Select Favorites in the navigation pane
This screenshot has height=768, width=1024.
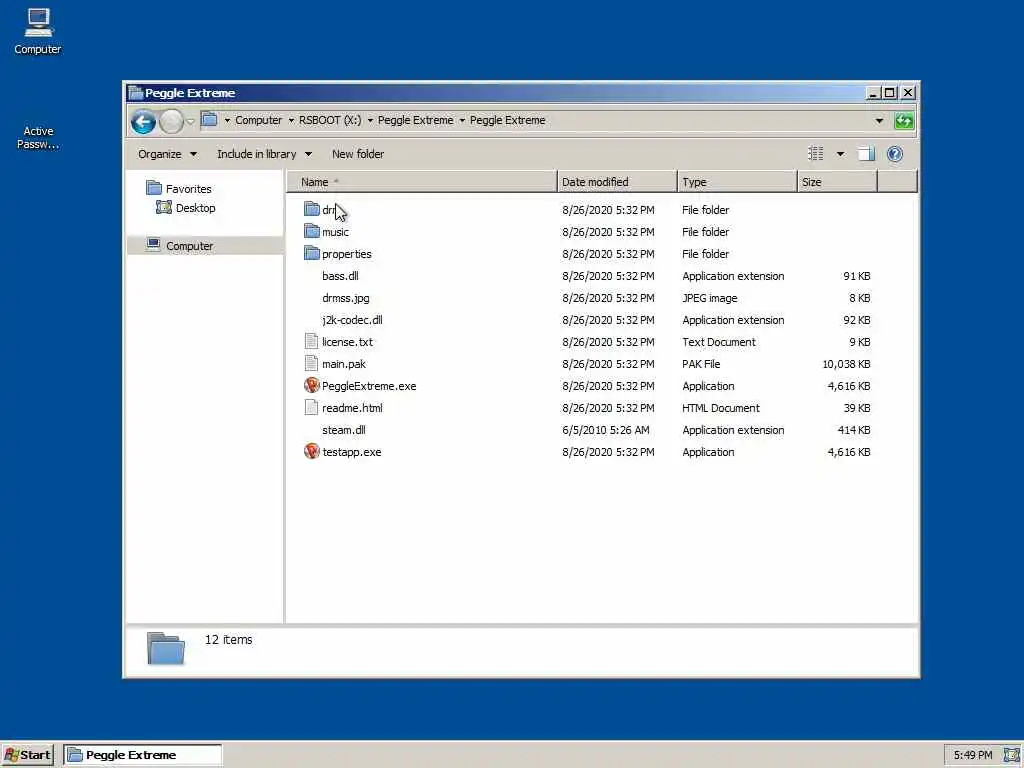coord(179,189)
